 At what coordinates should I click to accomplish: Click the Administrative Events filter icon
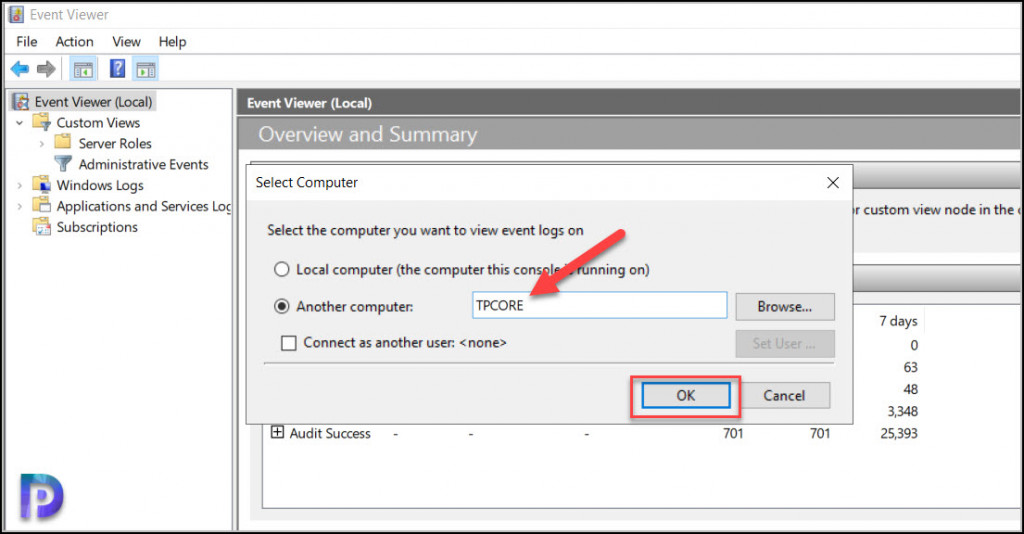(x=63, y=163)
